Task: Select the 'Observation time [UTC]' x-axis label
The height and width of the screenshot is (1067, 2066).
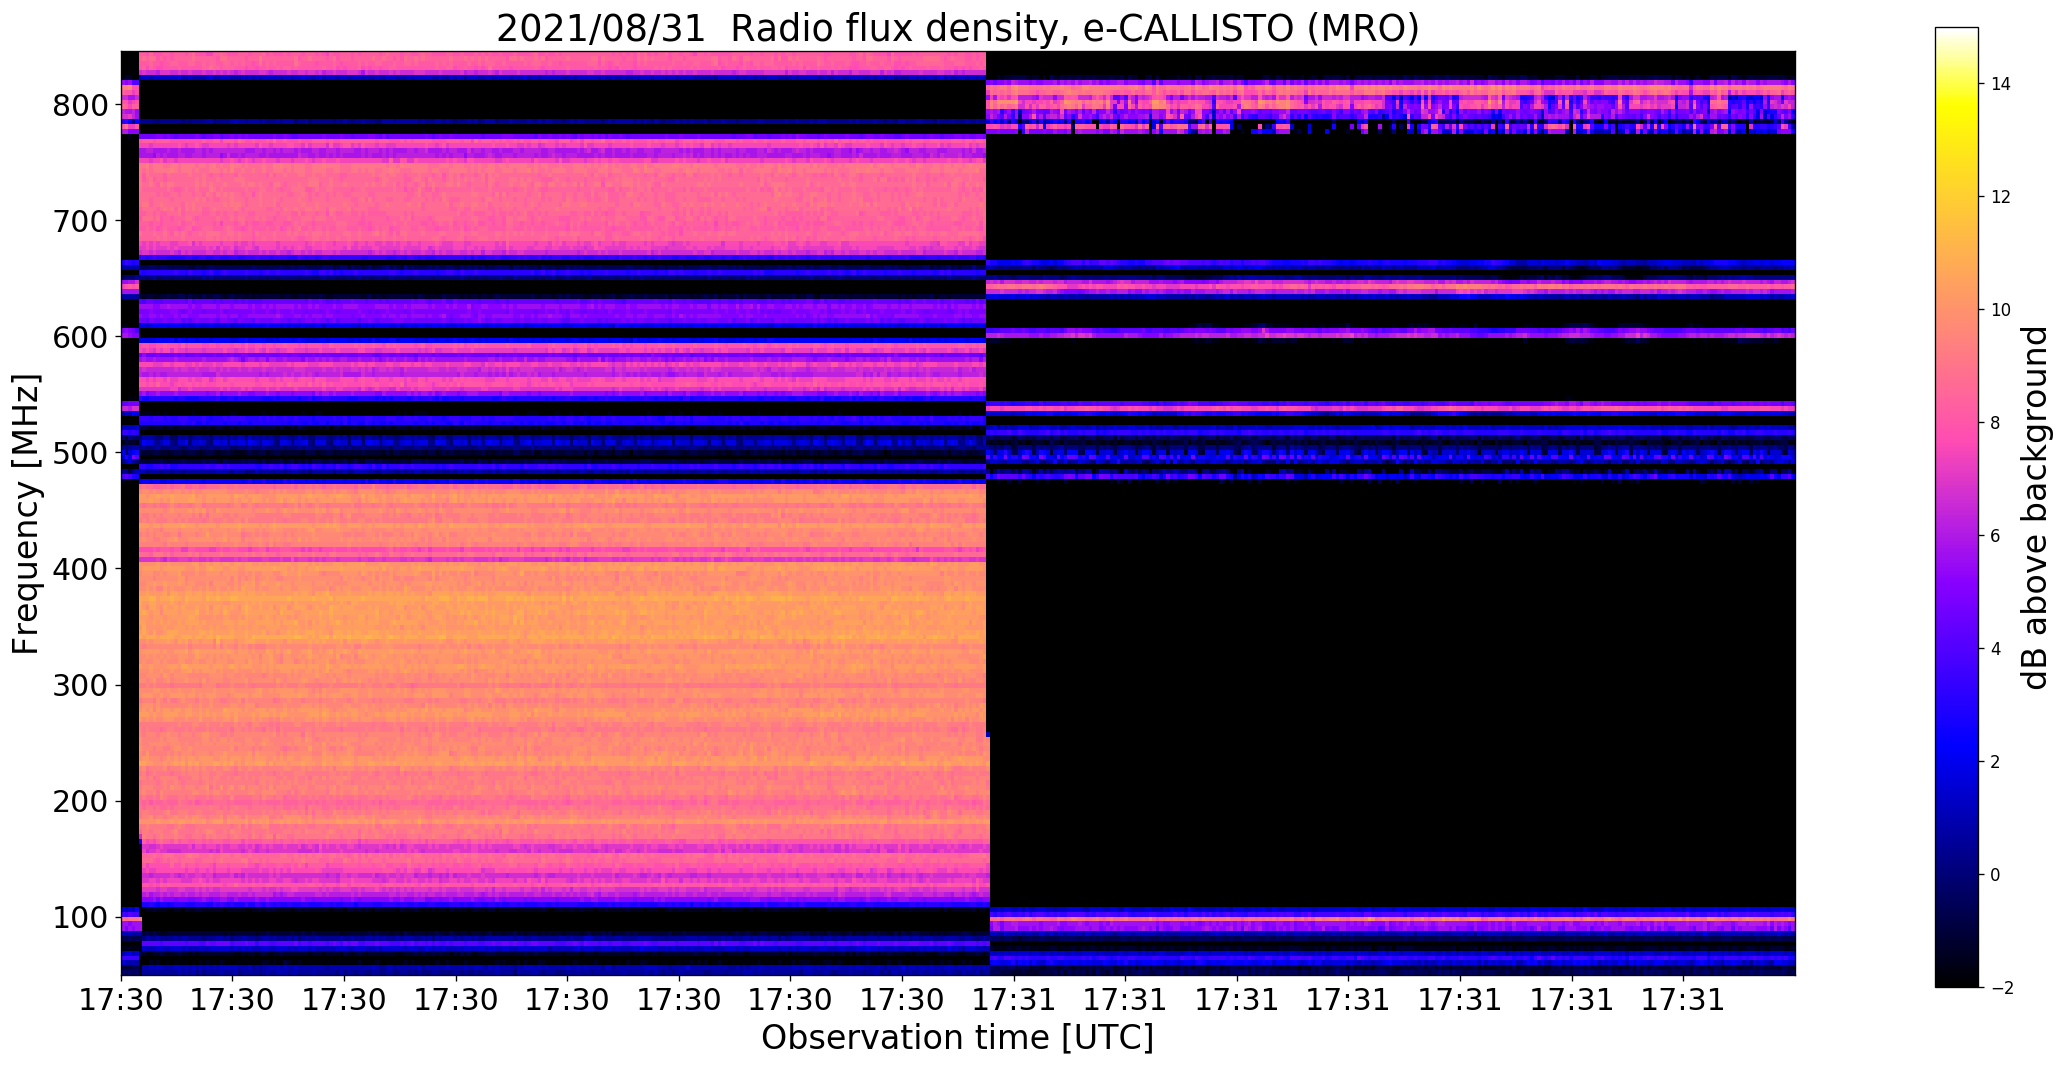Action: (957, 1037)
